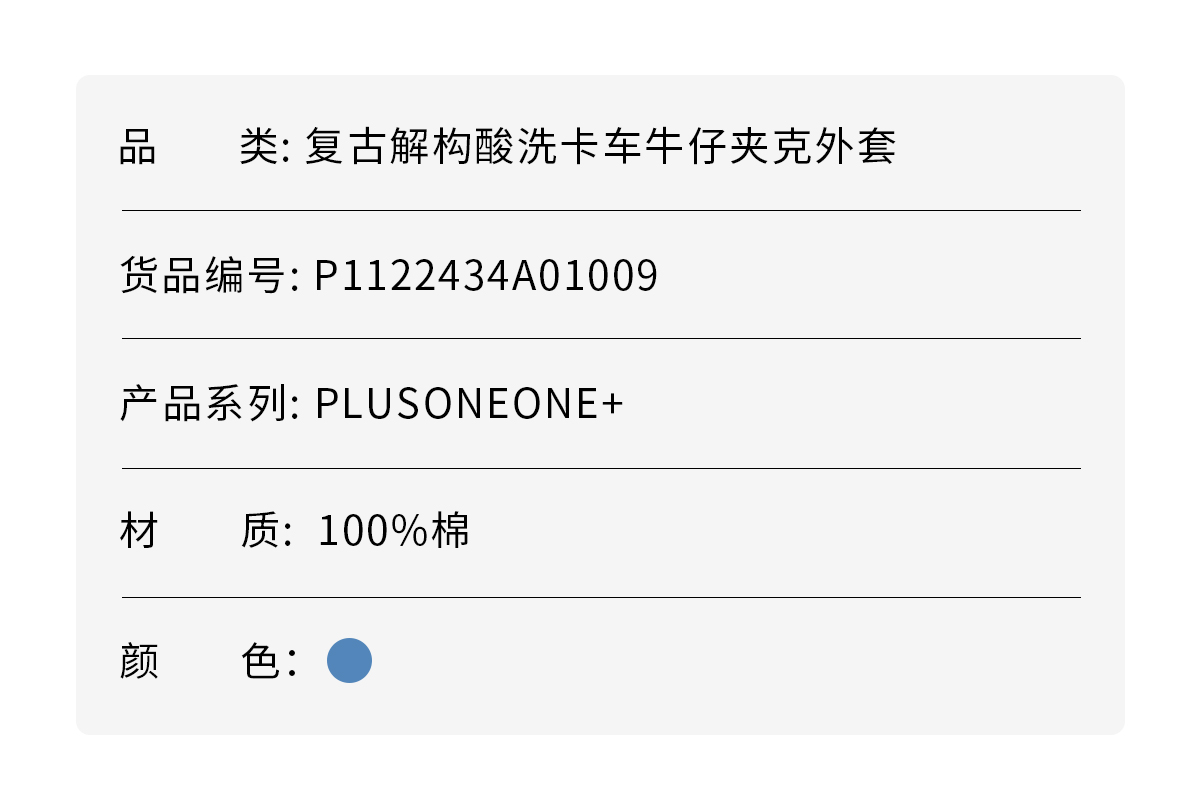
Task: Click divider line below the product name row
Action: [601, 211]
